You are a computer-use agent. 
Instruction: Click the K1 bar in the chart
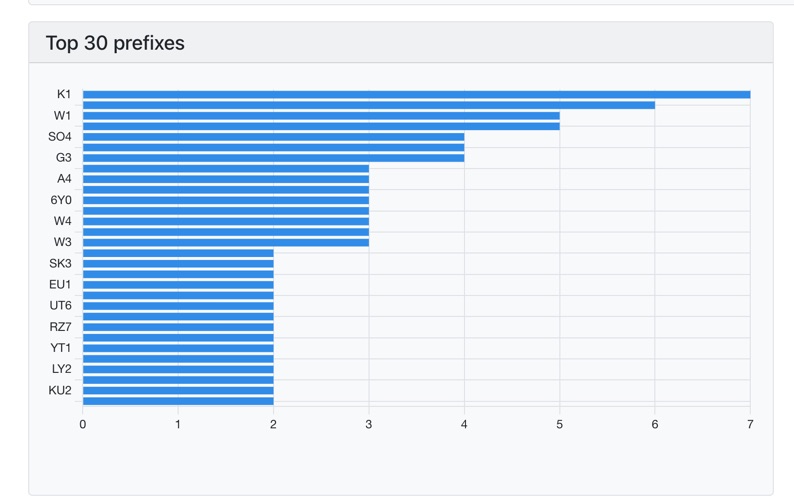click(416, 95)
